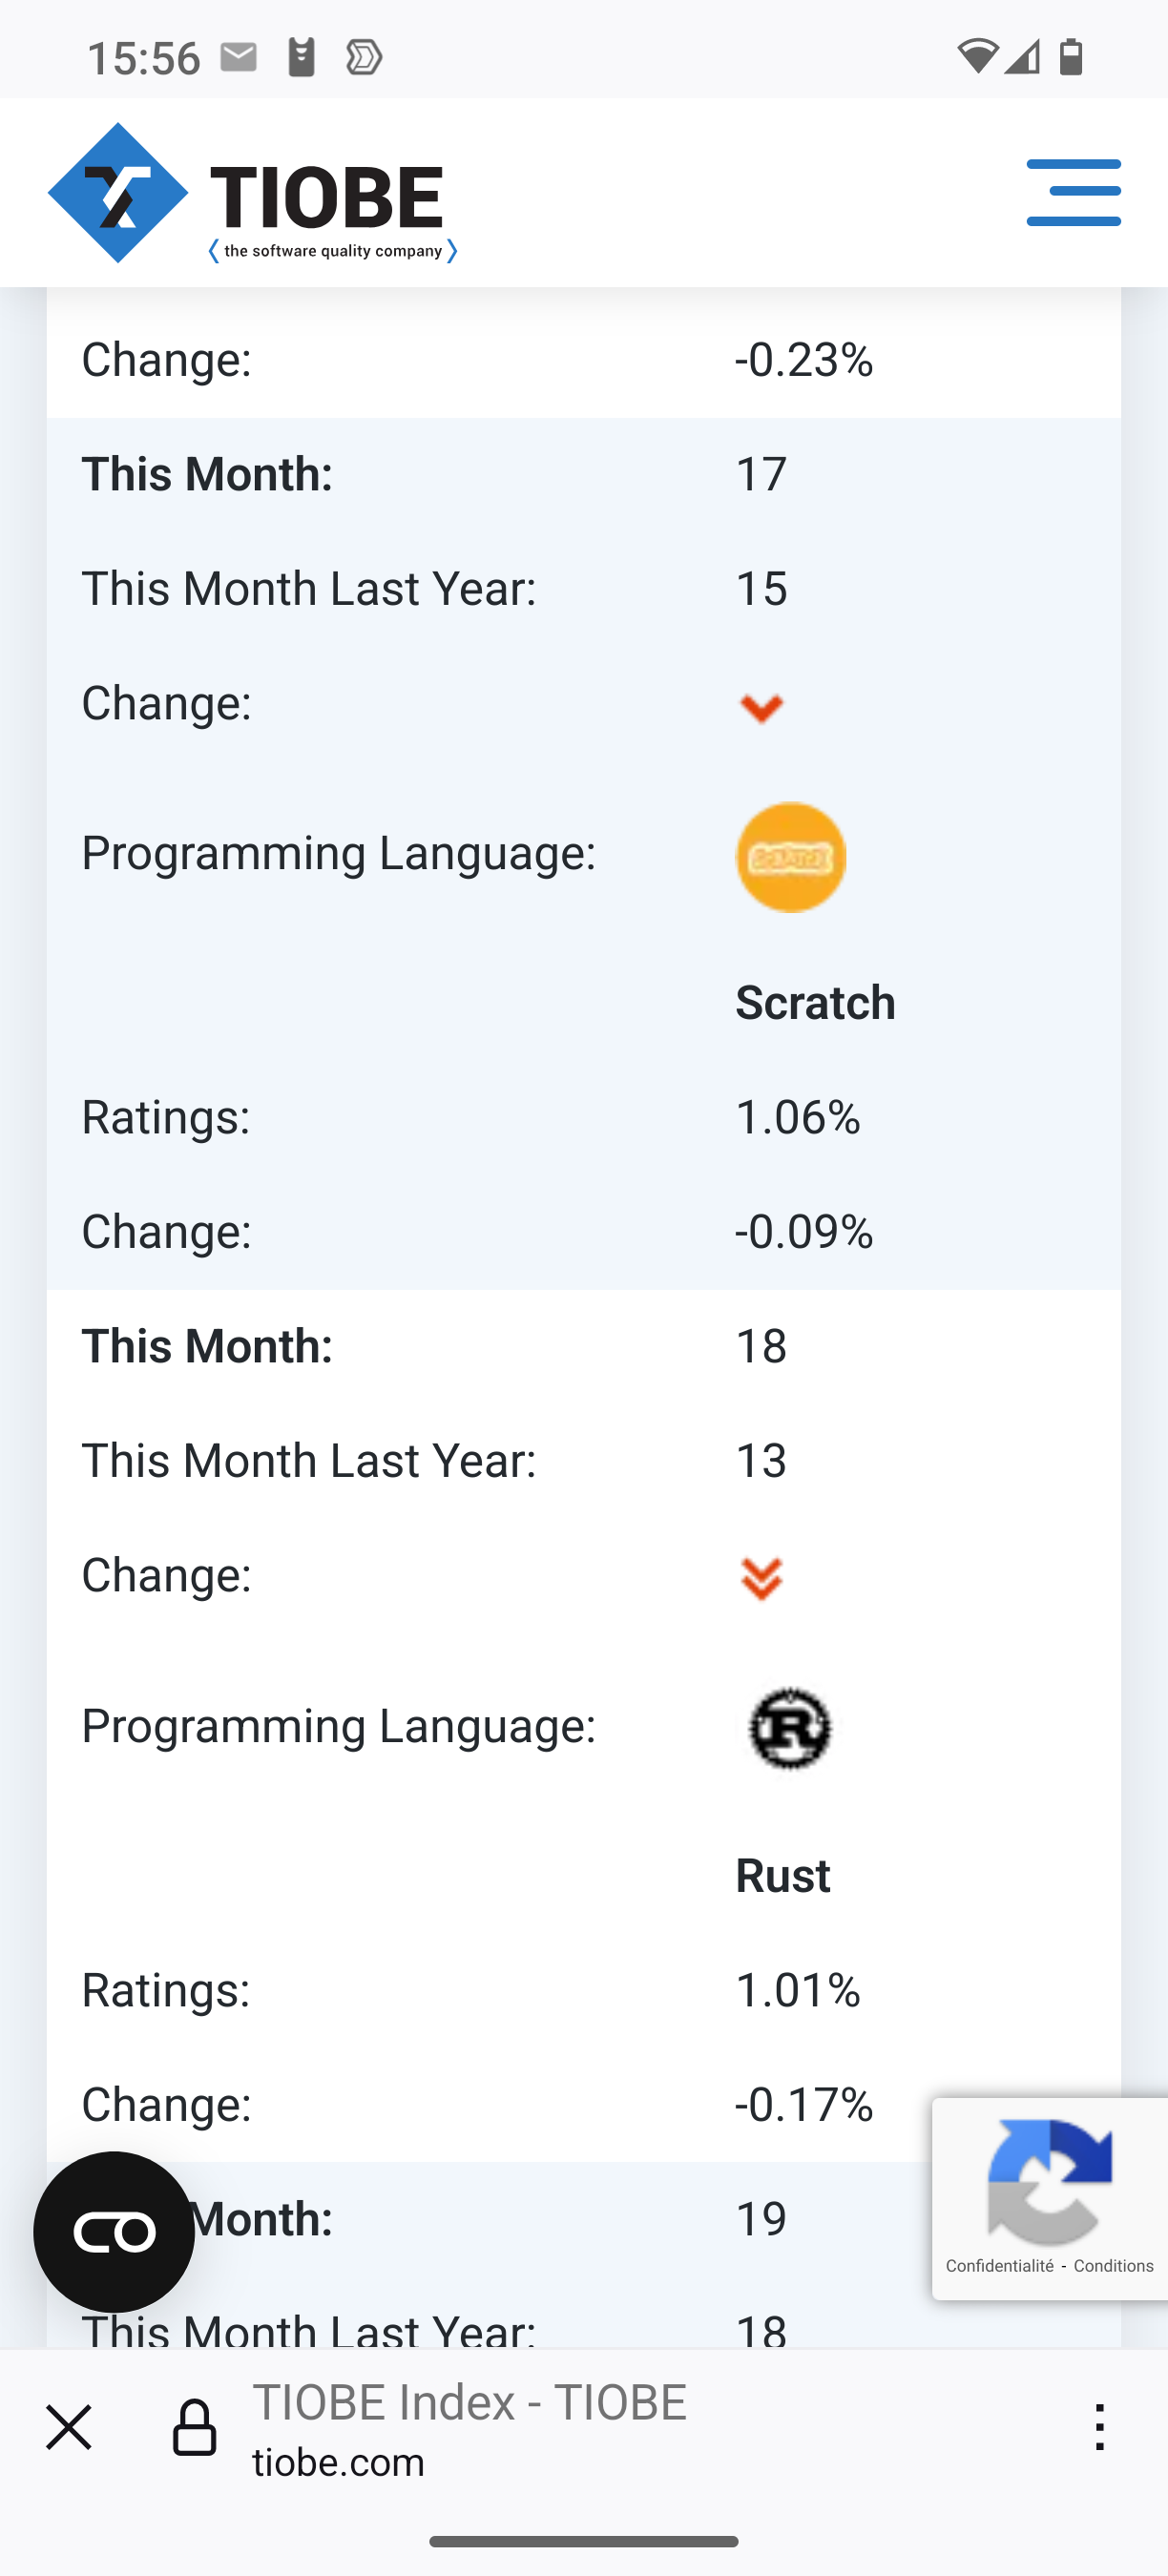Screen dimensions: 1168x2576
Task: Open the hamburger navigation menu
Action: click(1073, 192)
